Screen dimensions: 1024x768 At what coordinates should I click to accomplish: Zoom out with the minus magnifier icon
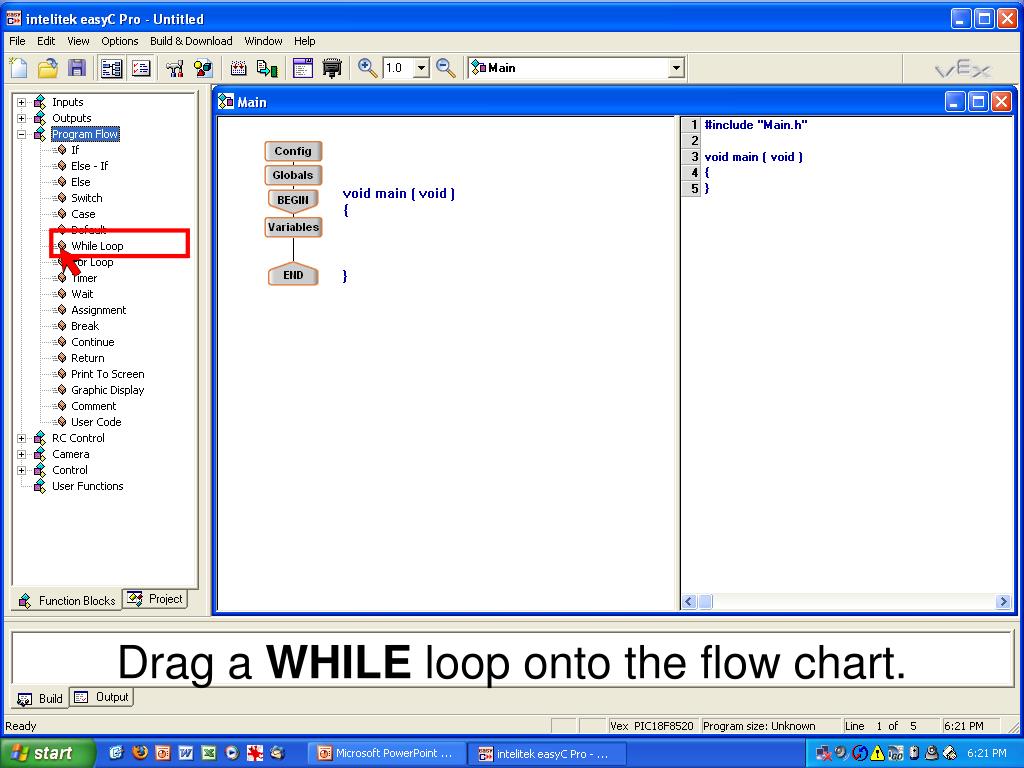(x=446, y=68)
